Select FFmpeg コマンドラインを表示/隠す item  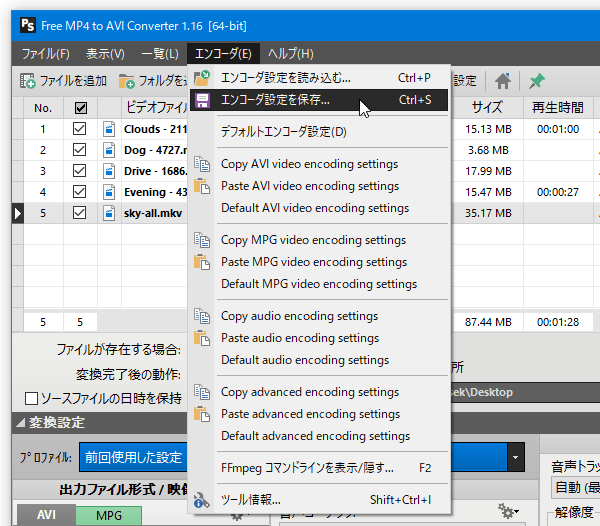click(x=319, y=468)
